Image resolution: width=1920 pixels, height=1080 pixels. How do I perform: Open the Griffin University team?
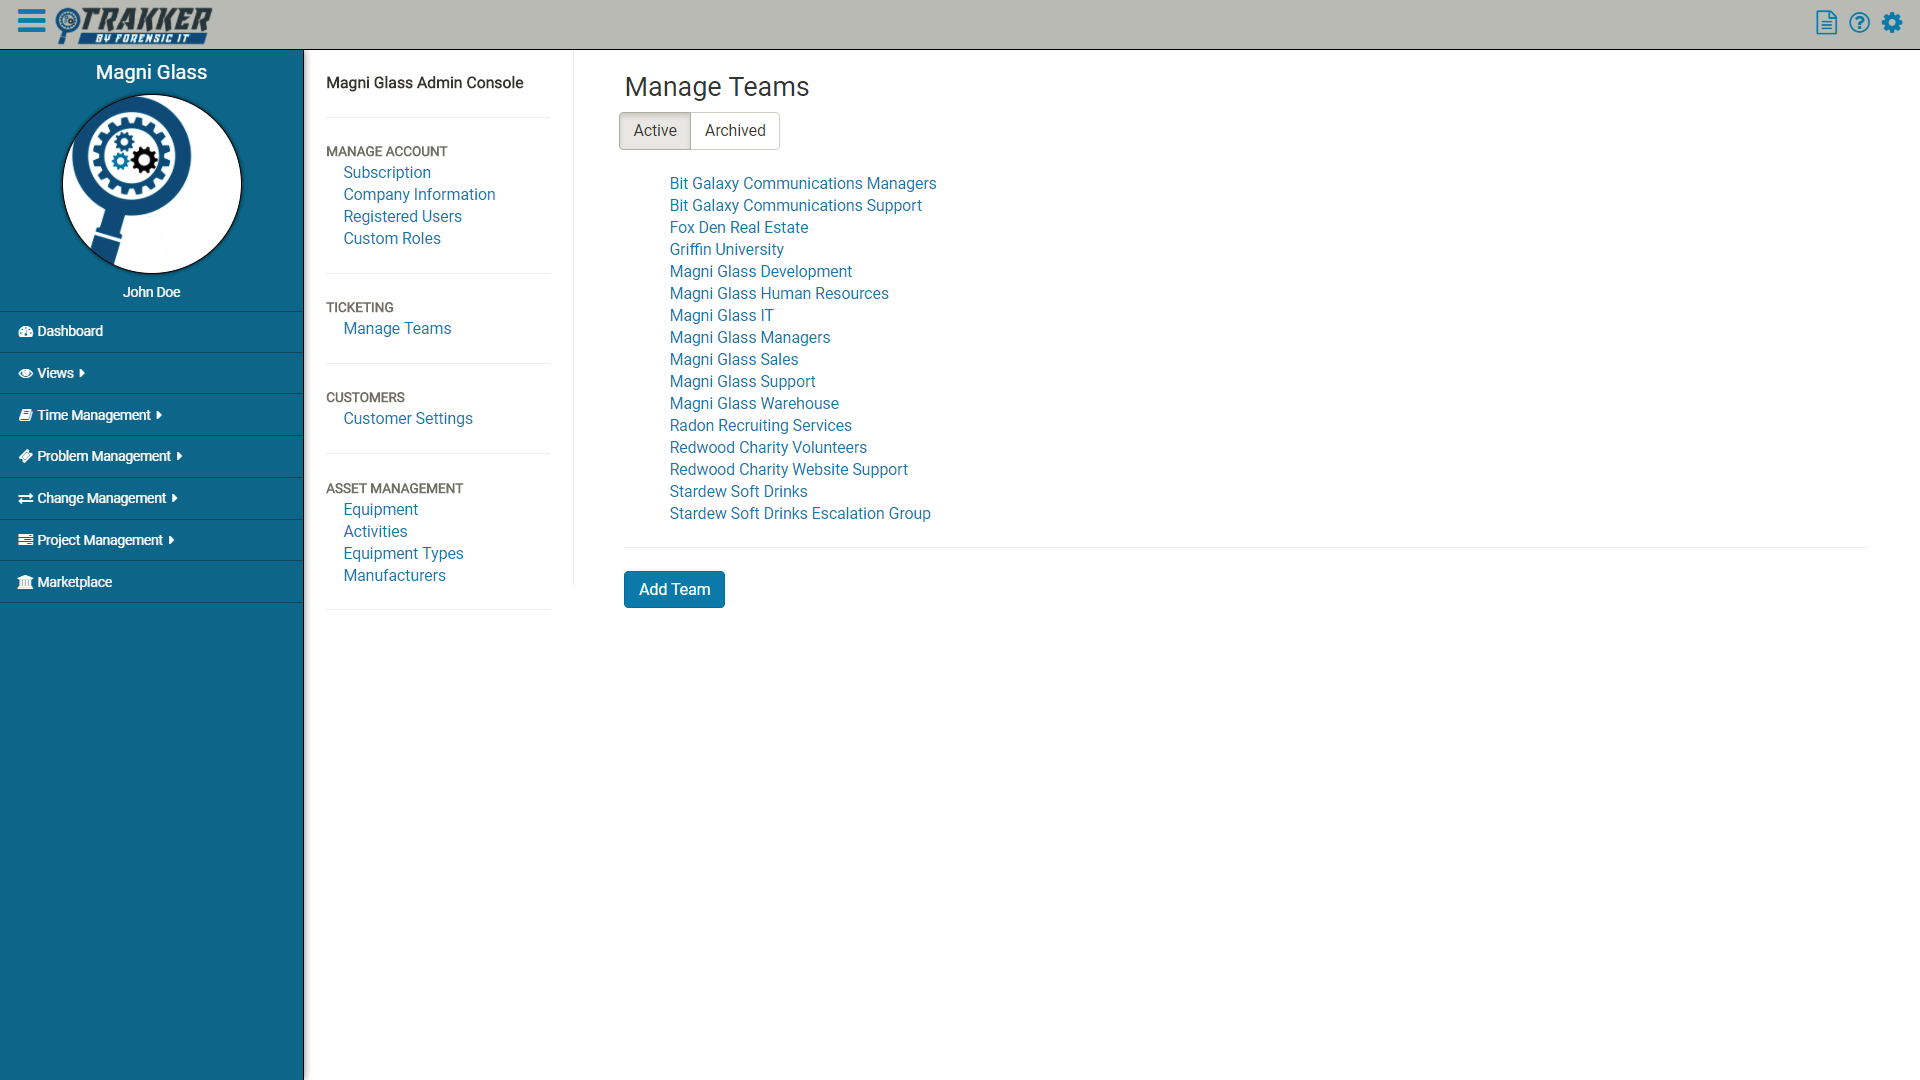point(726,250)
